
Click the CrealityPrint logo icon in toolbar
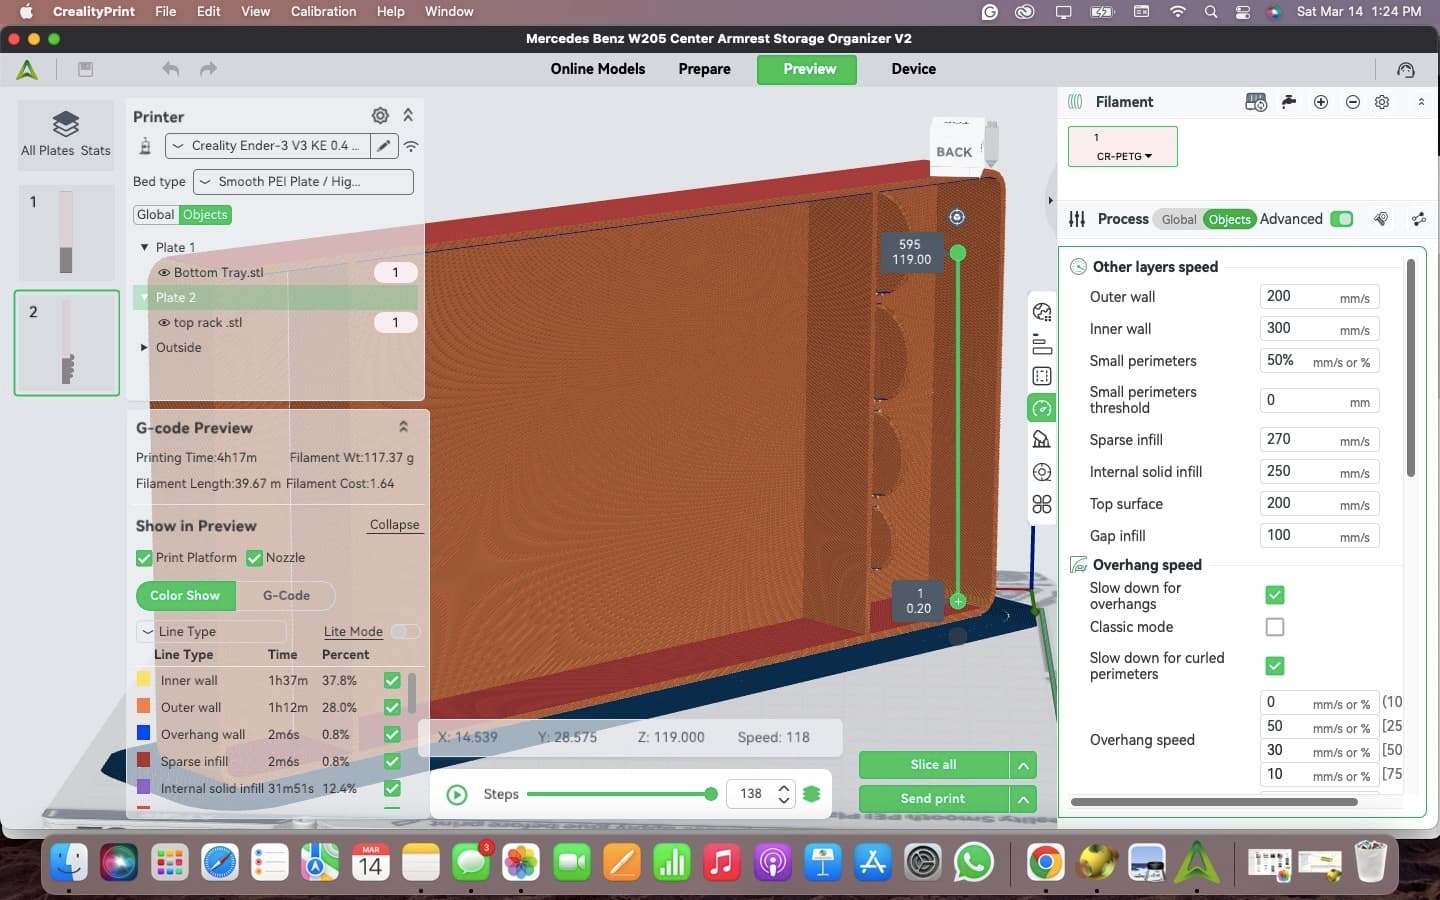tap(27, 70)
